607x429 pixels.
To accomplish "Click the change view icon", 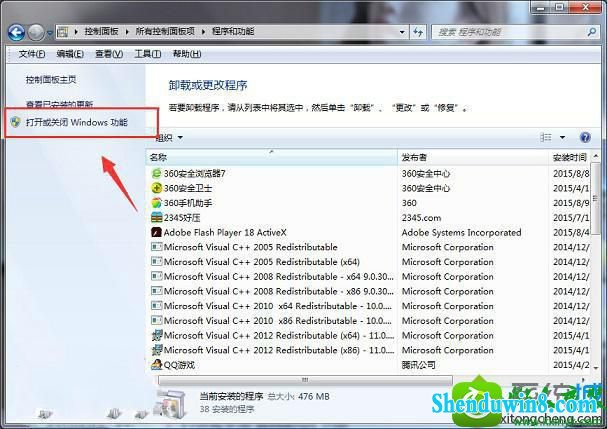I will click(x=545, y=137).
